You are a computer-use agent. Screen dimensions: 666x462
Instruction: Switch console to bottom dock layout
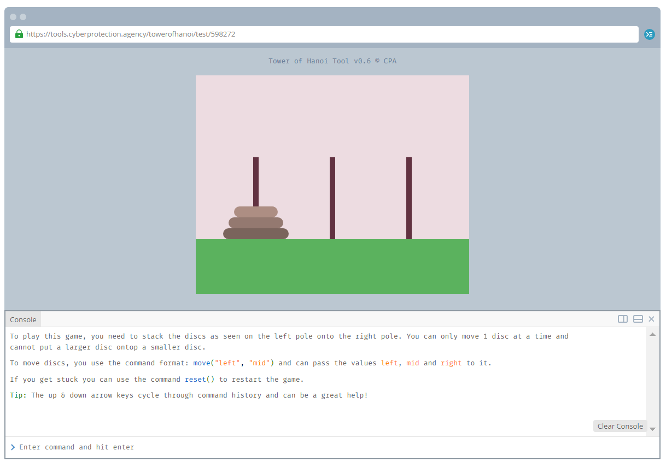[x=637, y=319]
